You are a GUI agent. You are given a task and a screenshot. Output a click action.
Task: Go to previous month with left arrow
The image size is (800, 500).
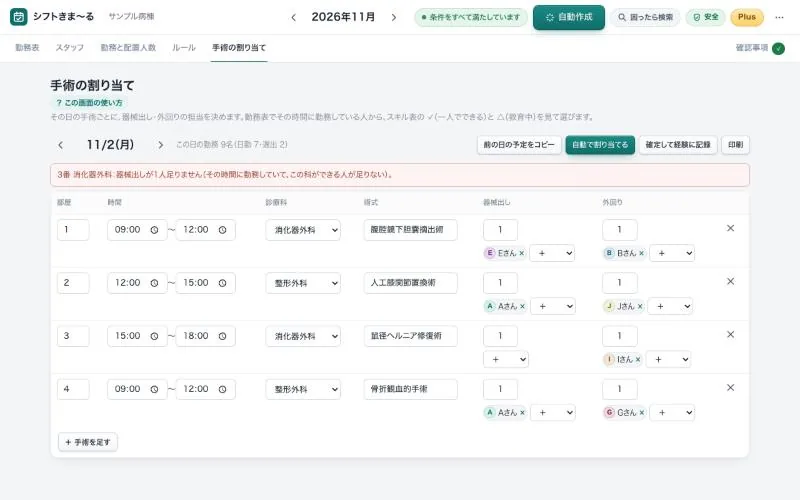(293, 17)
